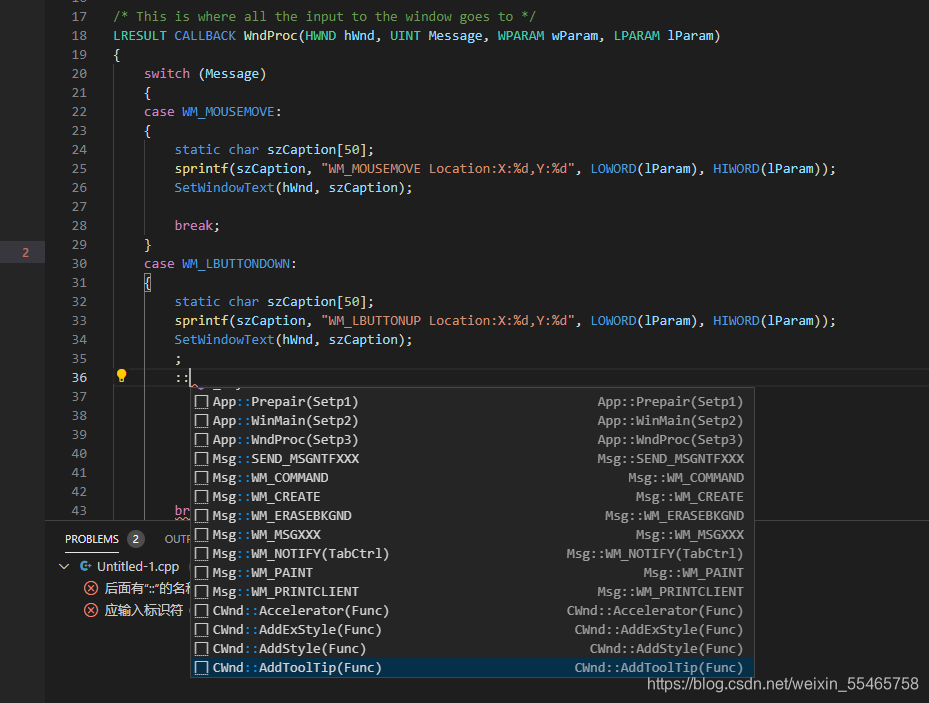The width and height of the screenshot is (929, 703).
Task: Click snippet icon beside Msg::WM_CREATE
Action: pos(201,496)
